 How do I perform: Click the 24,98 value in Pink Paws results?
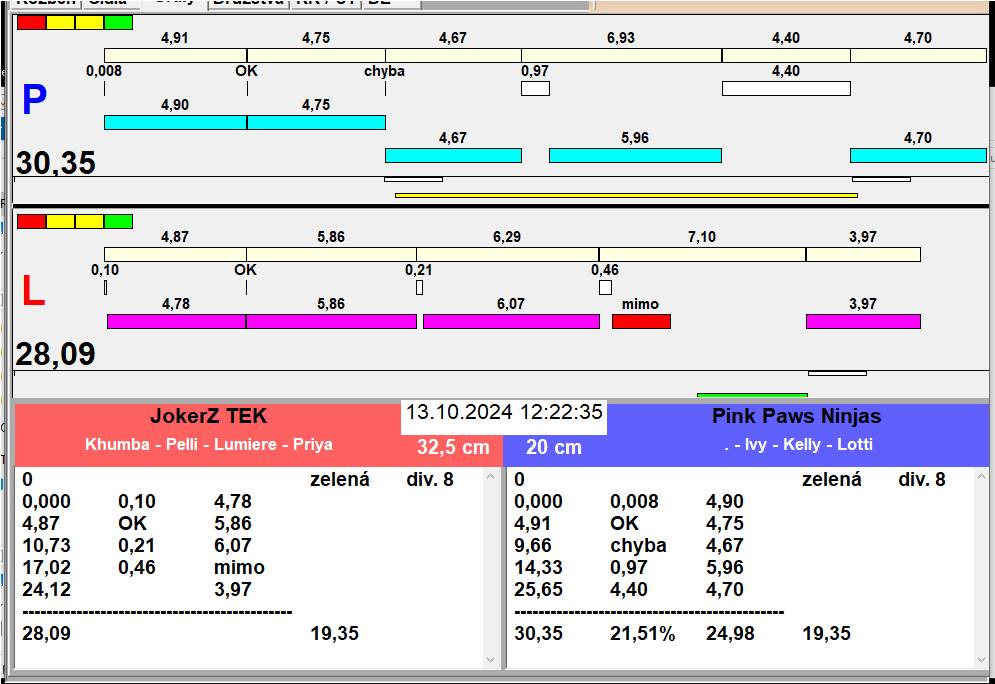click(x=730, y=633)
